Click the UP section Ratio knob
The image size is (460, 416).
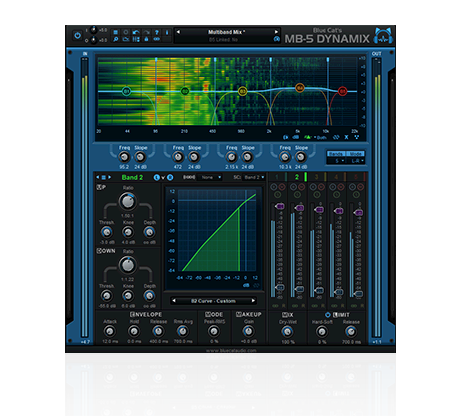[127, 201]
